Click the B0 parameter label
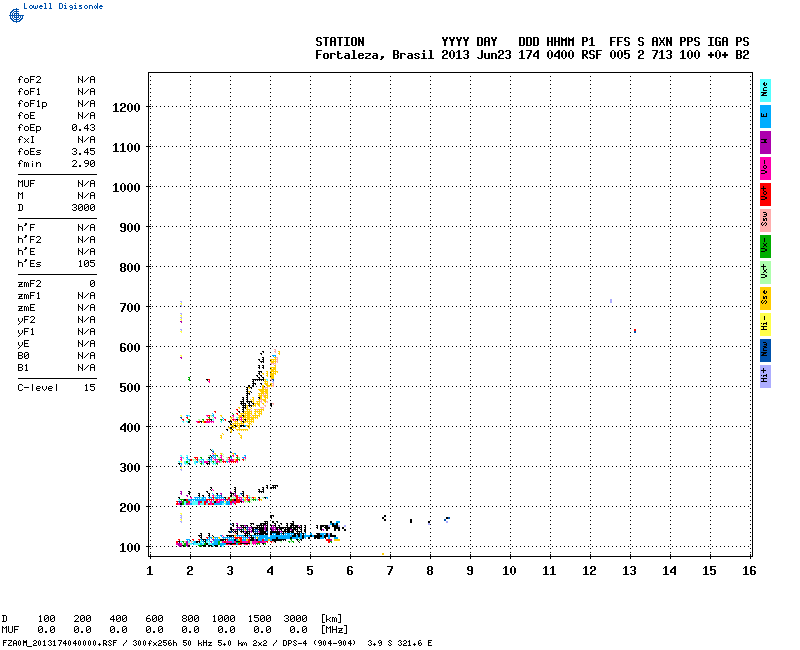Viewport: 800px width, 650px height. 23,356
